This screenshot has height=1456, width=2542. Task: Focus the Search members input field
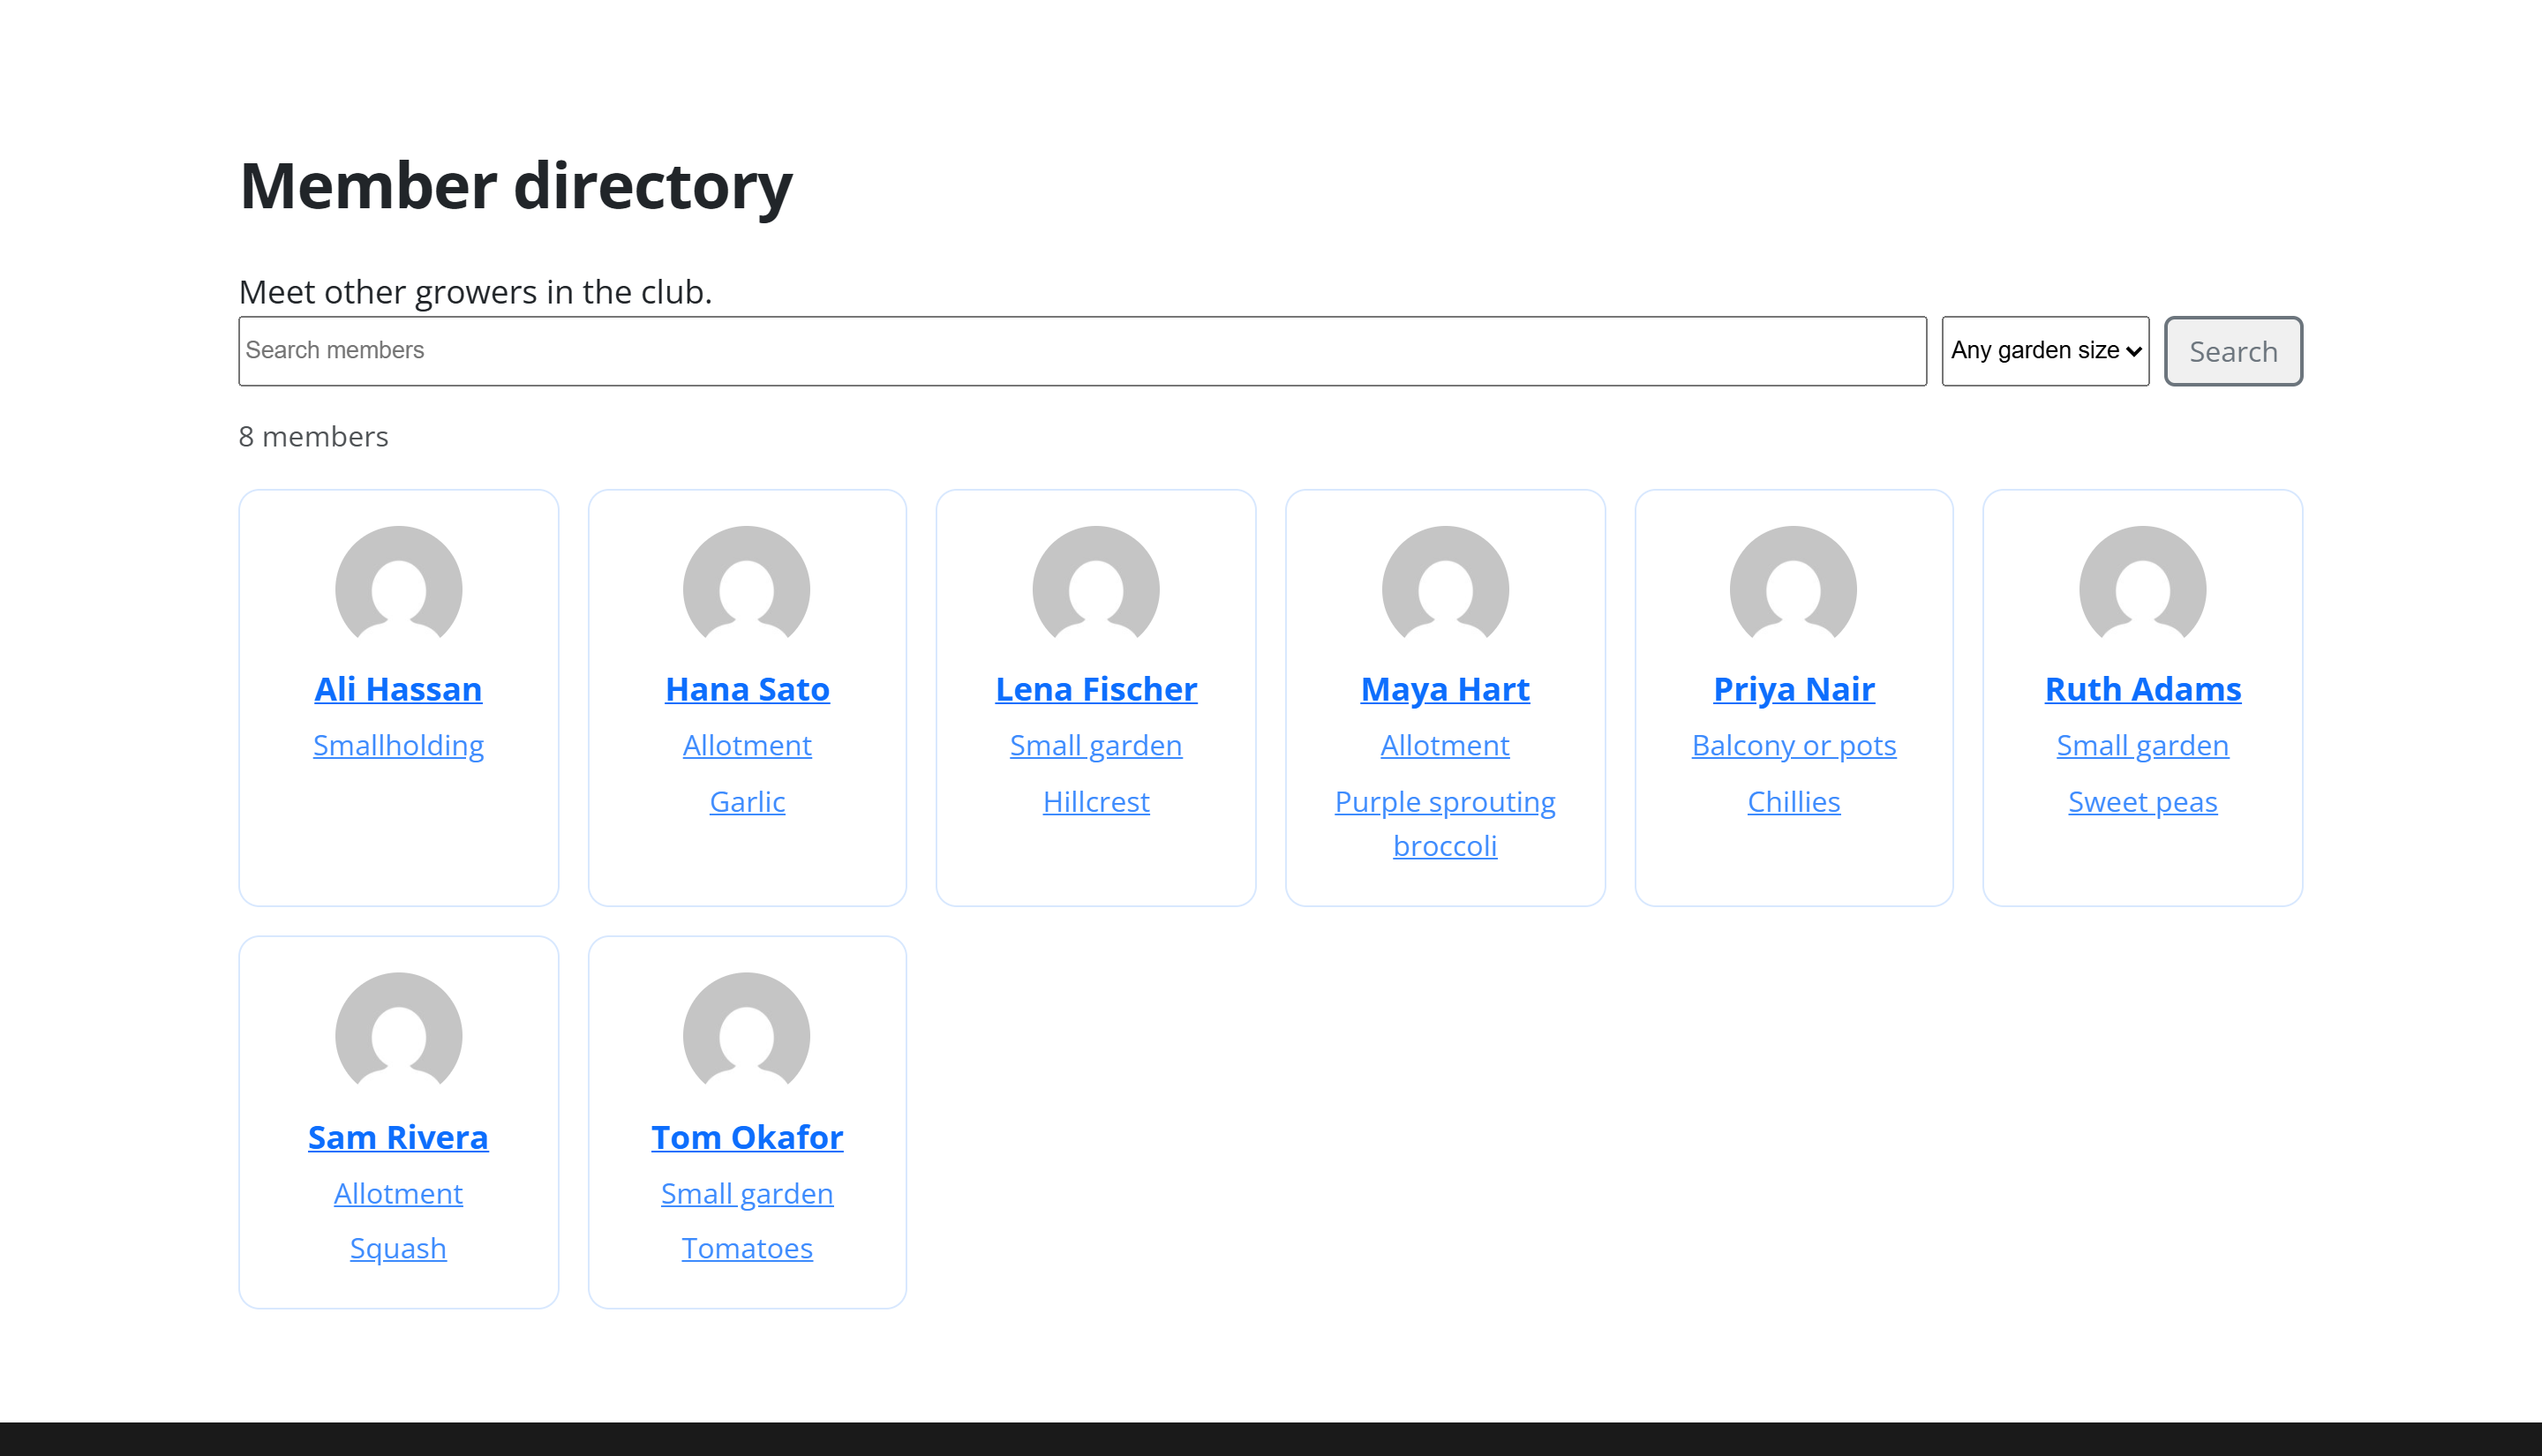pos(1082,351)
